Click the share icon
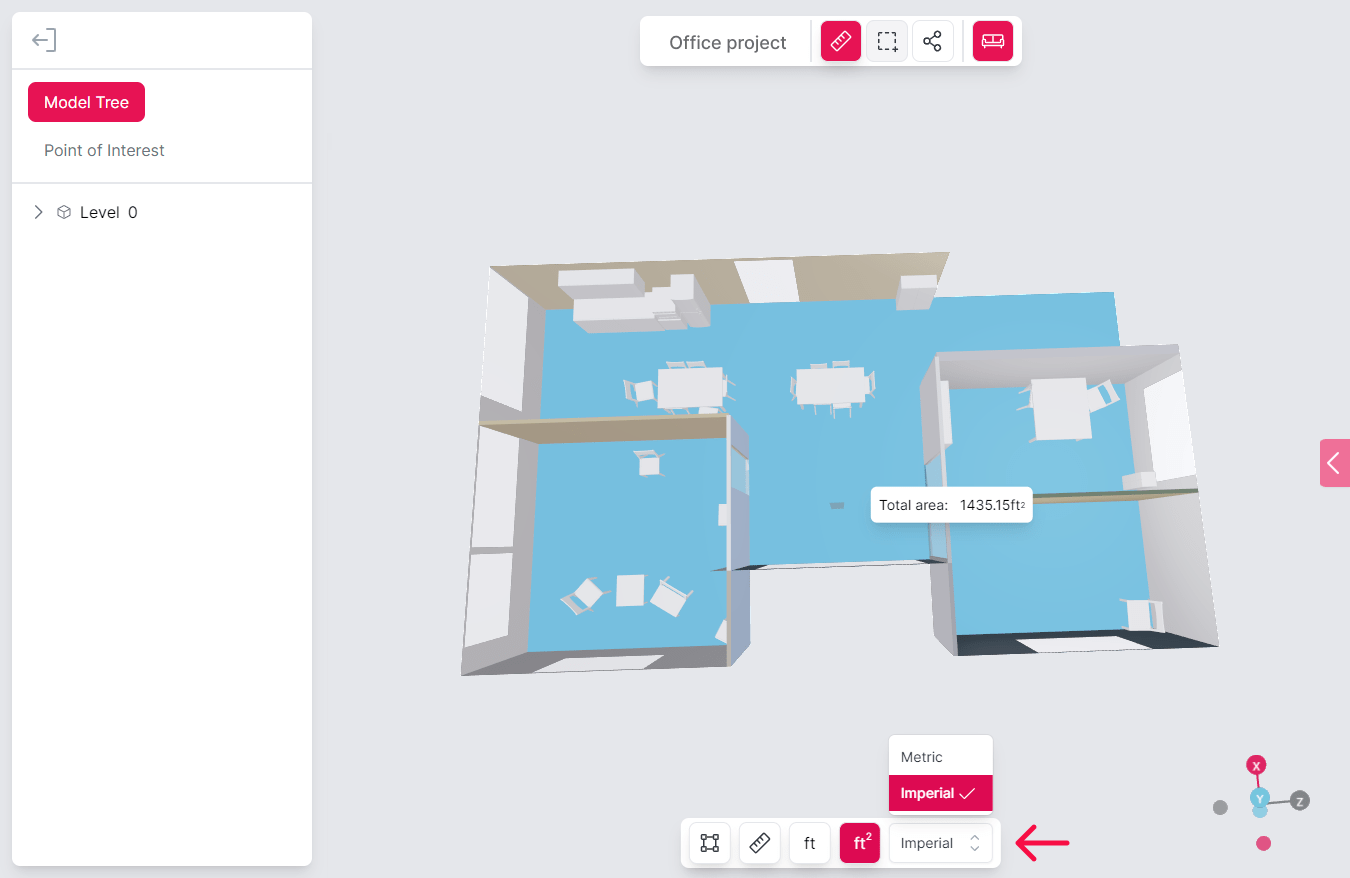 [932, 41]
